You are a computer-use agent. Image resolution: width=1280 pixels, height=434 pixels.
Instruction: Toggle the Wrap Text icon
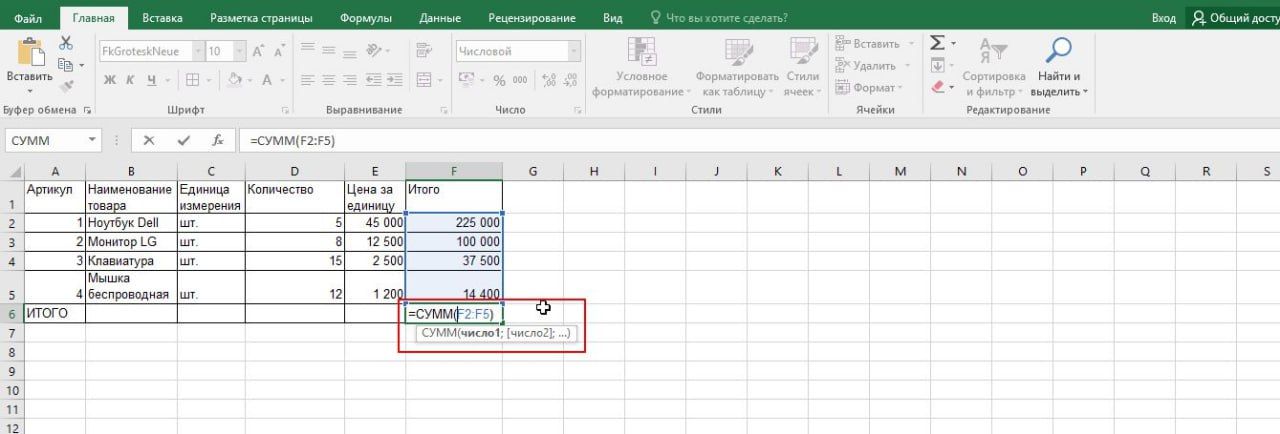coord(426,50)
